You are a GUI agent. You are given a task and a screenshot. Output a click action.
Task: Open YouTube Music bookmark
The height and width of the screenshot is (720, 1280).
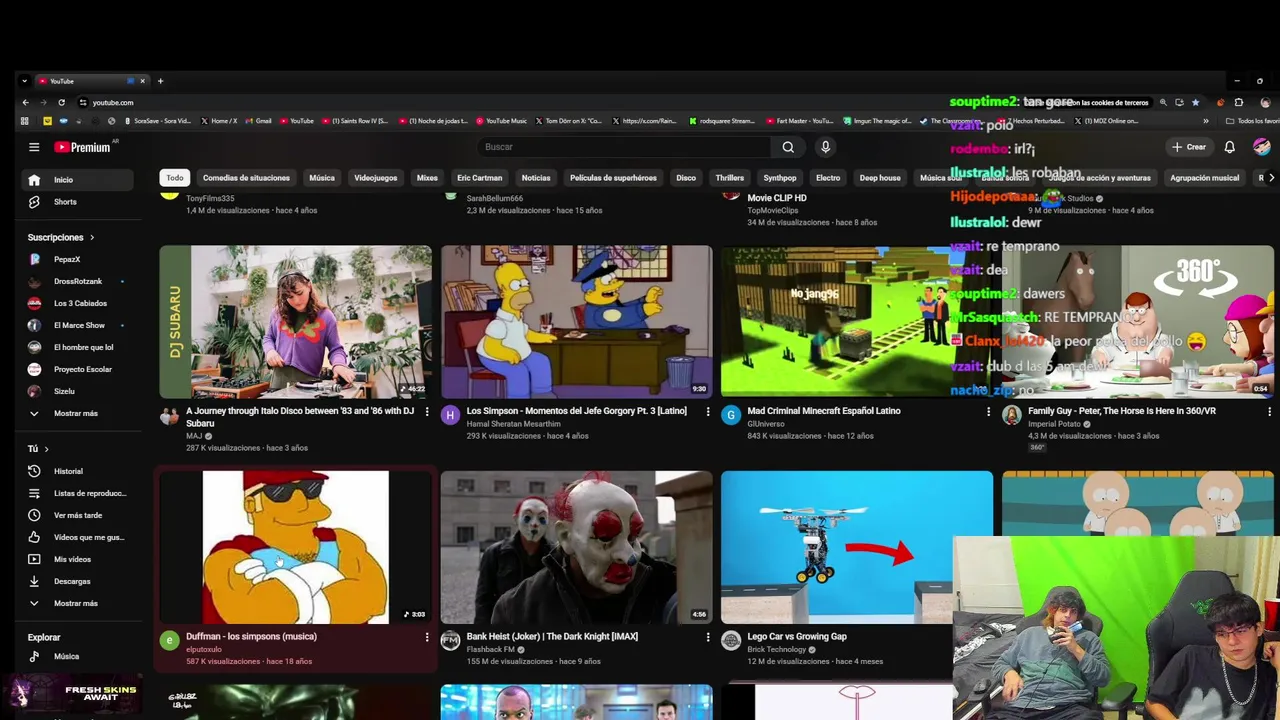(x=501, y=121)
